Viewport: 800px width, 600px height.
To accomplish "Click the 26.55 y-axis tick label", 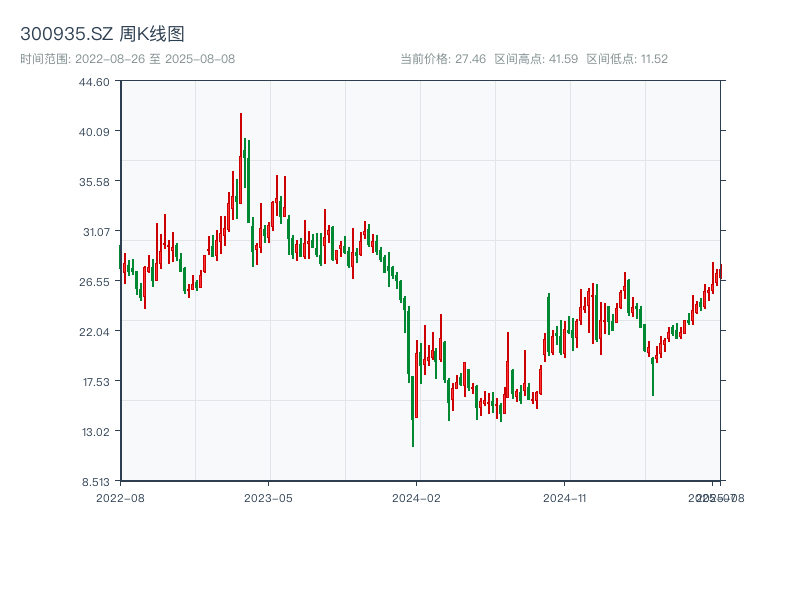I will click(94, 281).
